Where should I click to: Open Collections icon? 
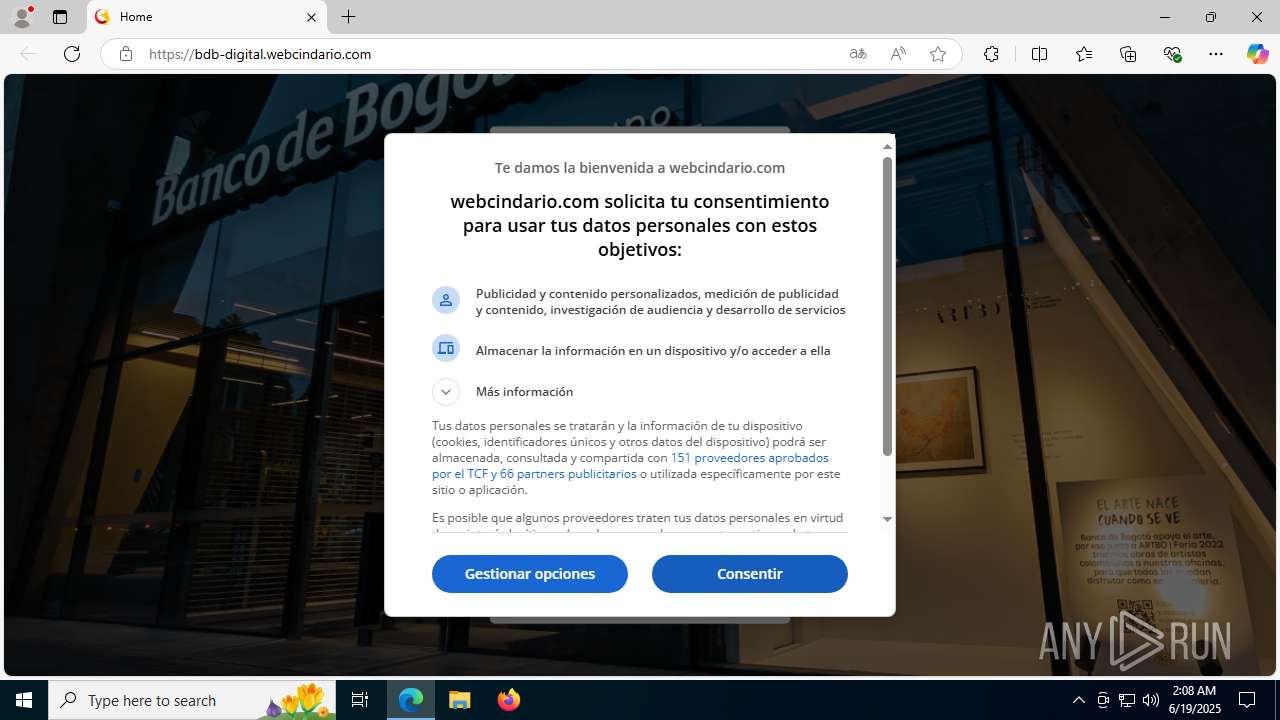[x=1128, y=54]
